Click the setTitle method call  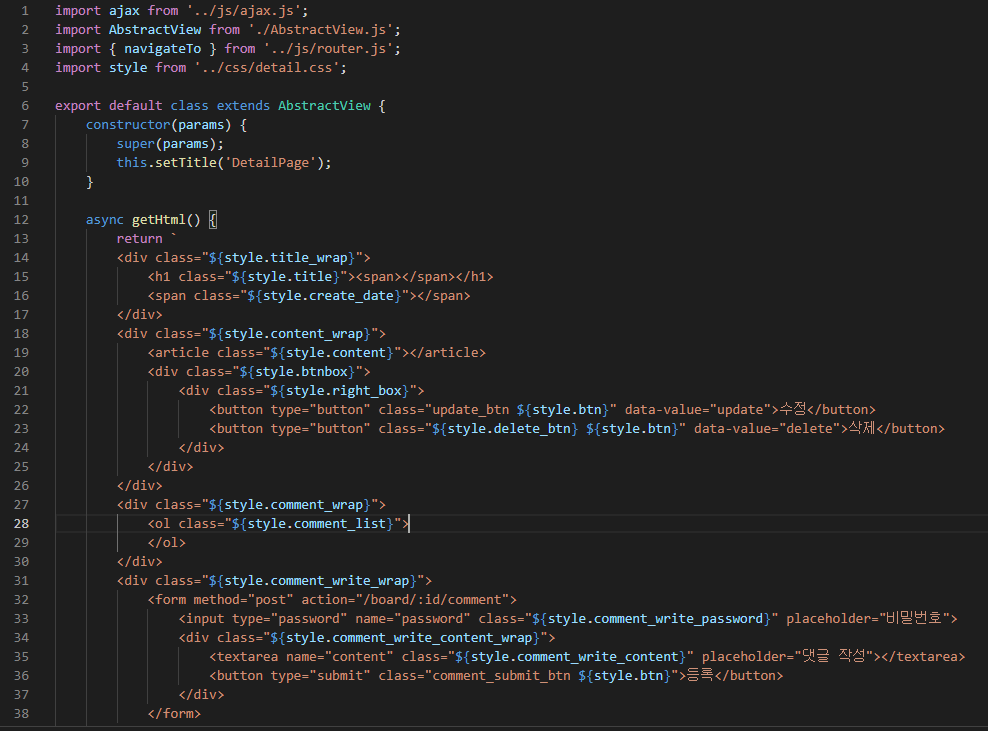tap(186, 163)
